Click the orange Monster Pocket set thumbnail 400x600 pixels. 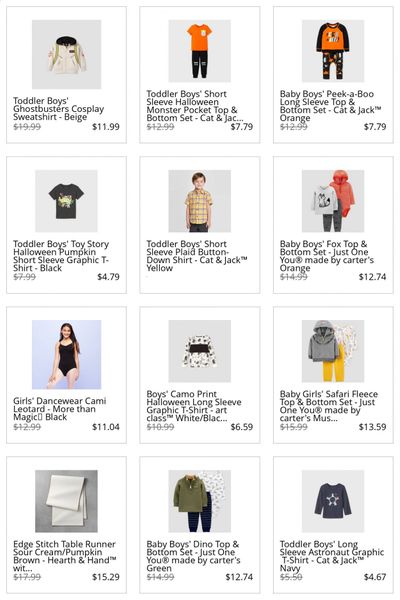tap(199, 51)
